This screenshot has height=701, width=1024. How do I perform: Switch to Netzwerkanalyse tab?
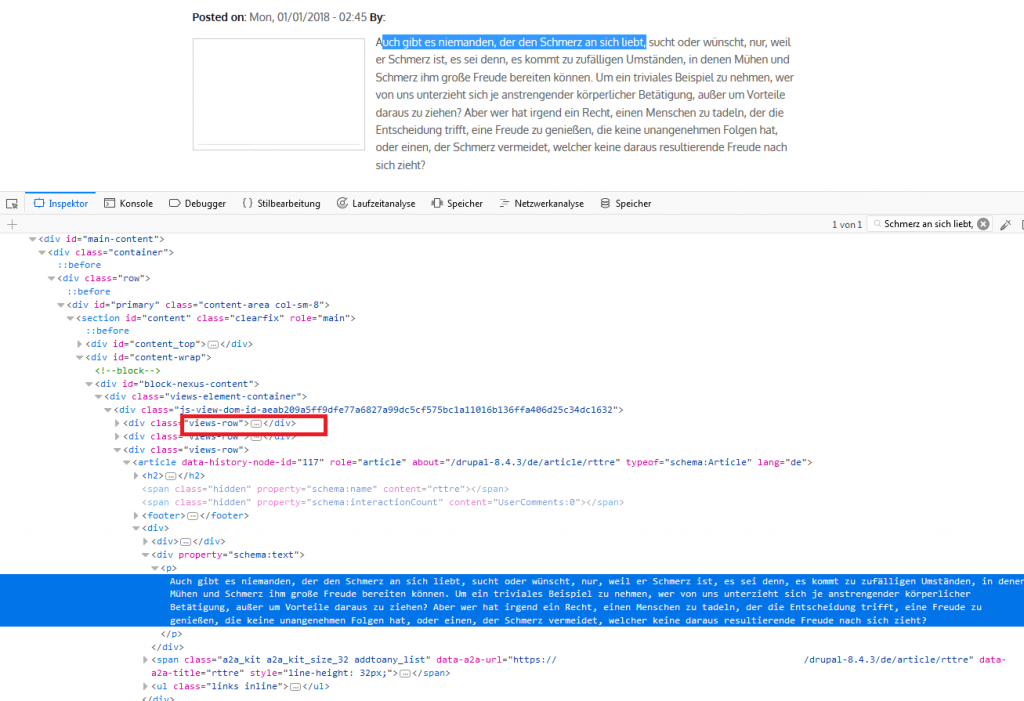(540, 204)
